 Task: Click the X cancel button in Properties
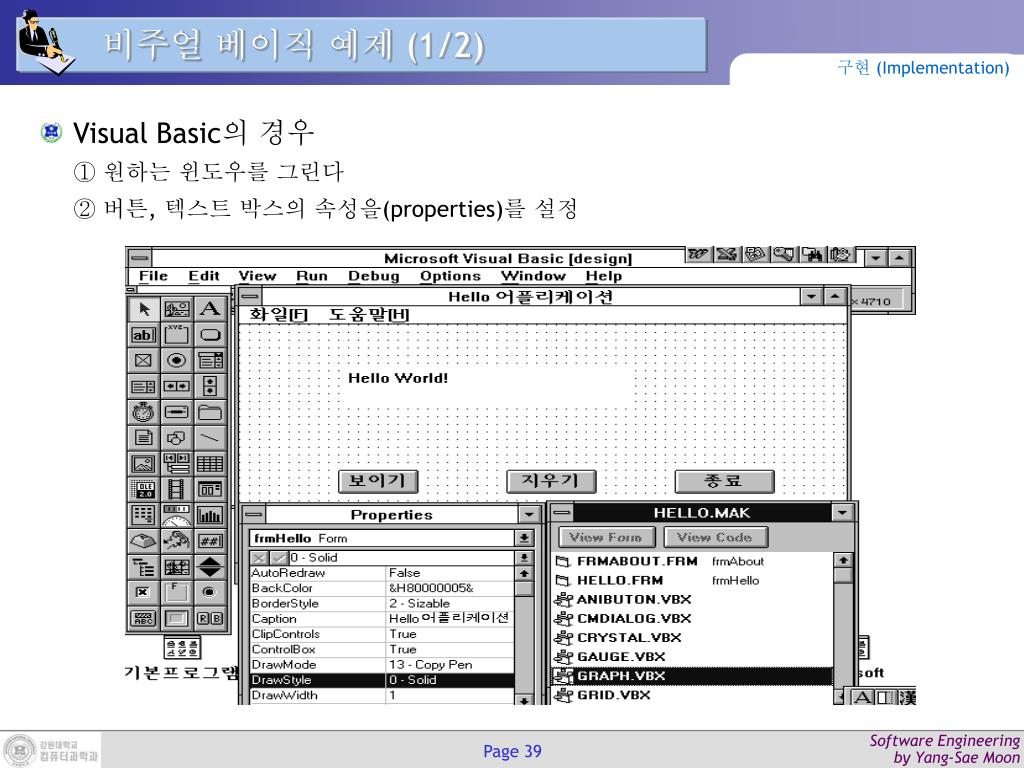click(x=260, y=558)
